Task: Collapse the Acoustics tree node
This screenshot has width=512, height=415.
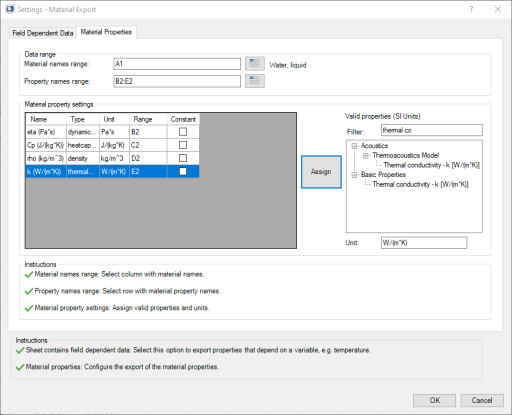Action: [x=354, y=146]
